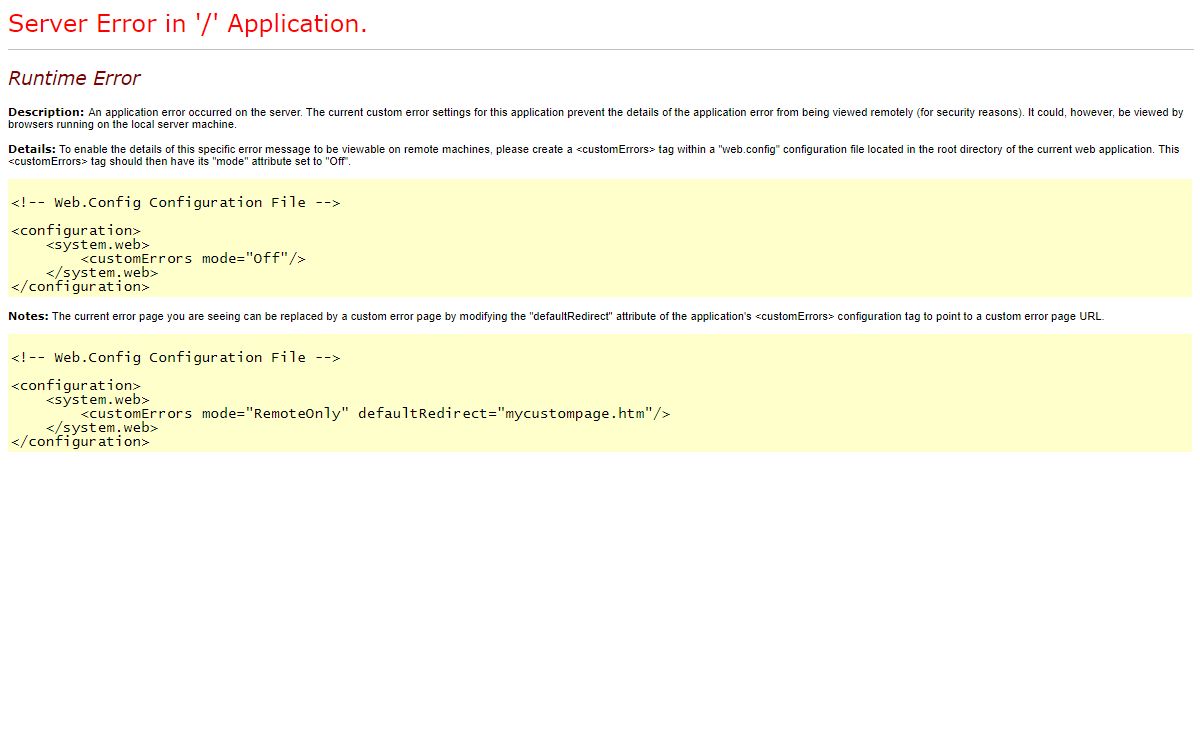Click the closing </configuration> tag in the first code block
1200x740 pixels.
point(80,286)
